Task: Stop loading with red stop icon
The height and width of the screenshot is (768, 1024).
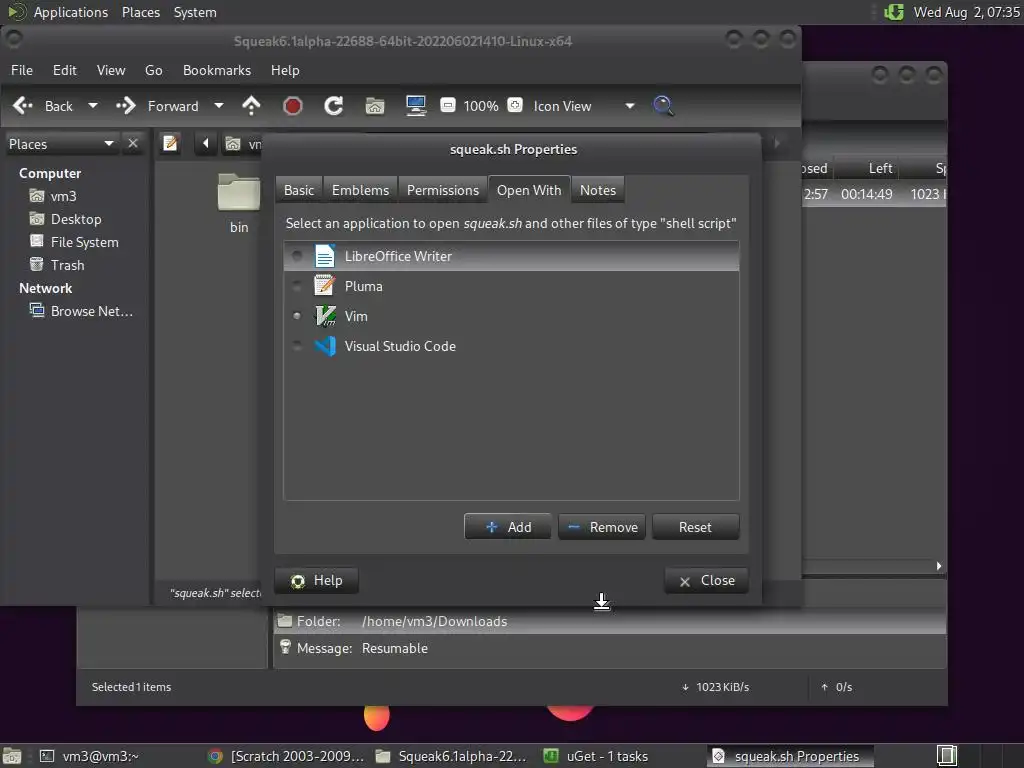Action: [293, 106]
